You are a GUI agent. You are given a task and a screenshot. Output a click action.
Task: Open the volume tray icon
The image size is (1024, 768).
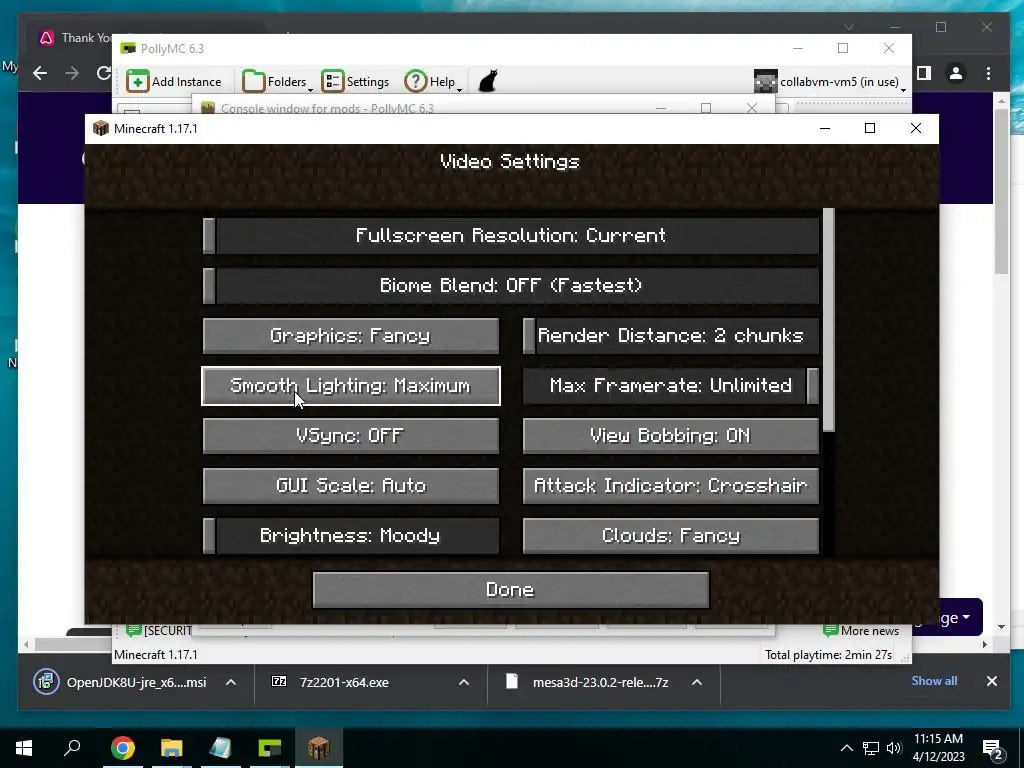click(894, 748)
